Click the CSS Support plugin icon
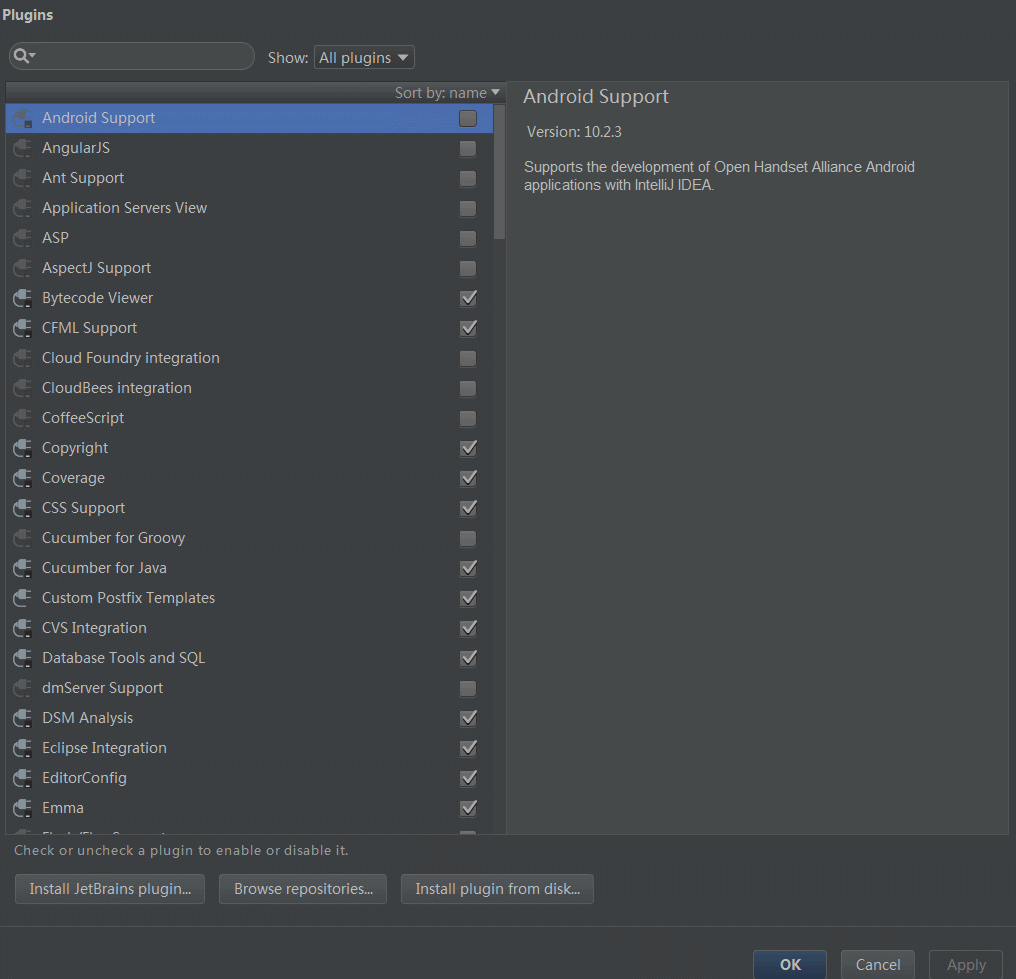This screenshot has width=1016, height=979. [x=22, y=508]
